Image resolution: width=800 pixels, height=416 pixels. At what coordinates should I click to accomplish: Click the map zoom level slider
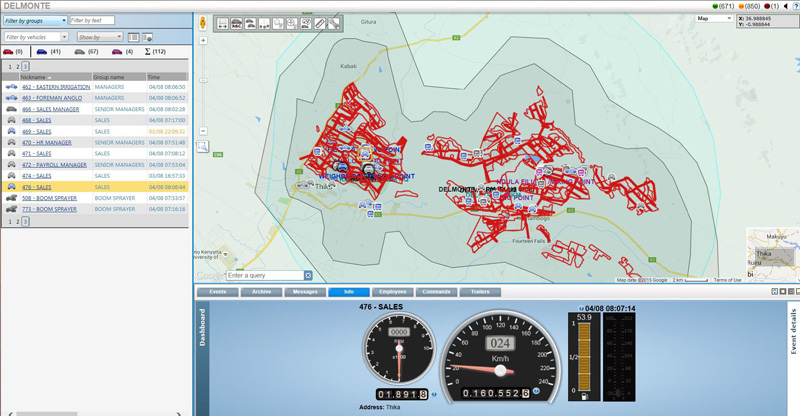pyautogui.click(x=203, y=85)
